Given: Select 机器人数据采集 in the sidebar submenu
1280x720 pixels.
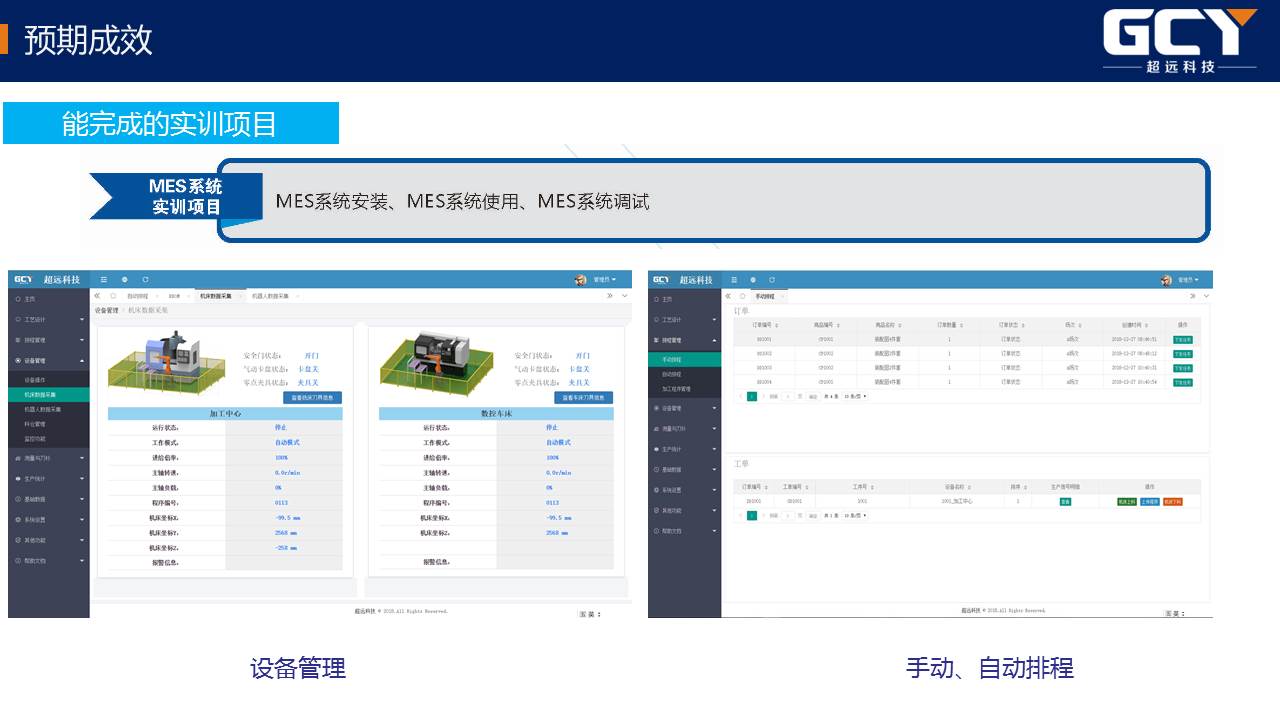Looking at the screenshot, I should click(43, 409).
